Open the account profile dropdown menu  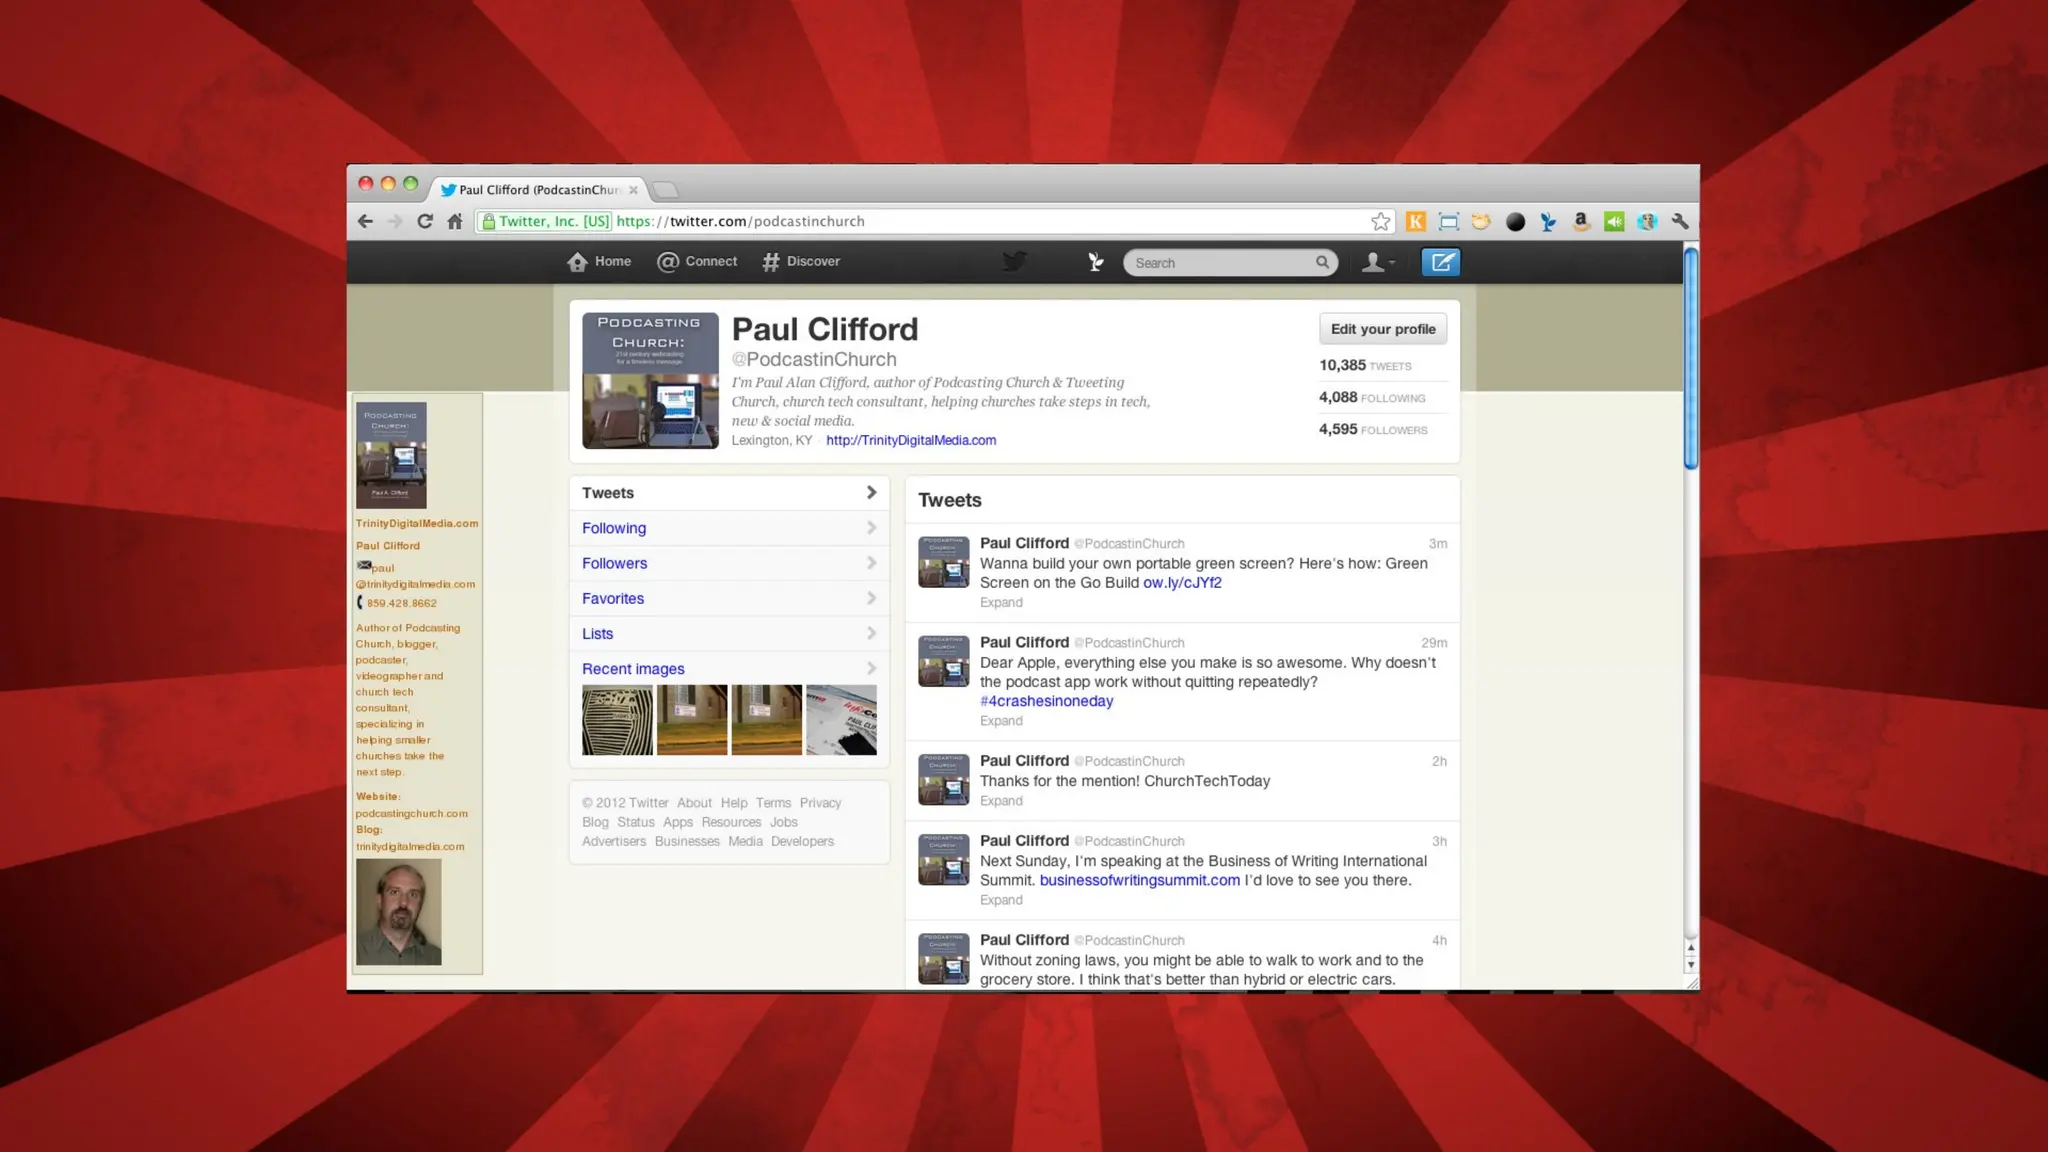[1378, 262]
